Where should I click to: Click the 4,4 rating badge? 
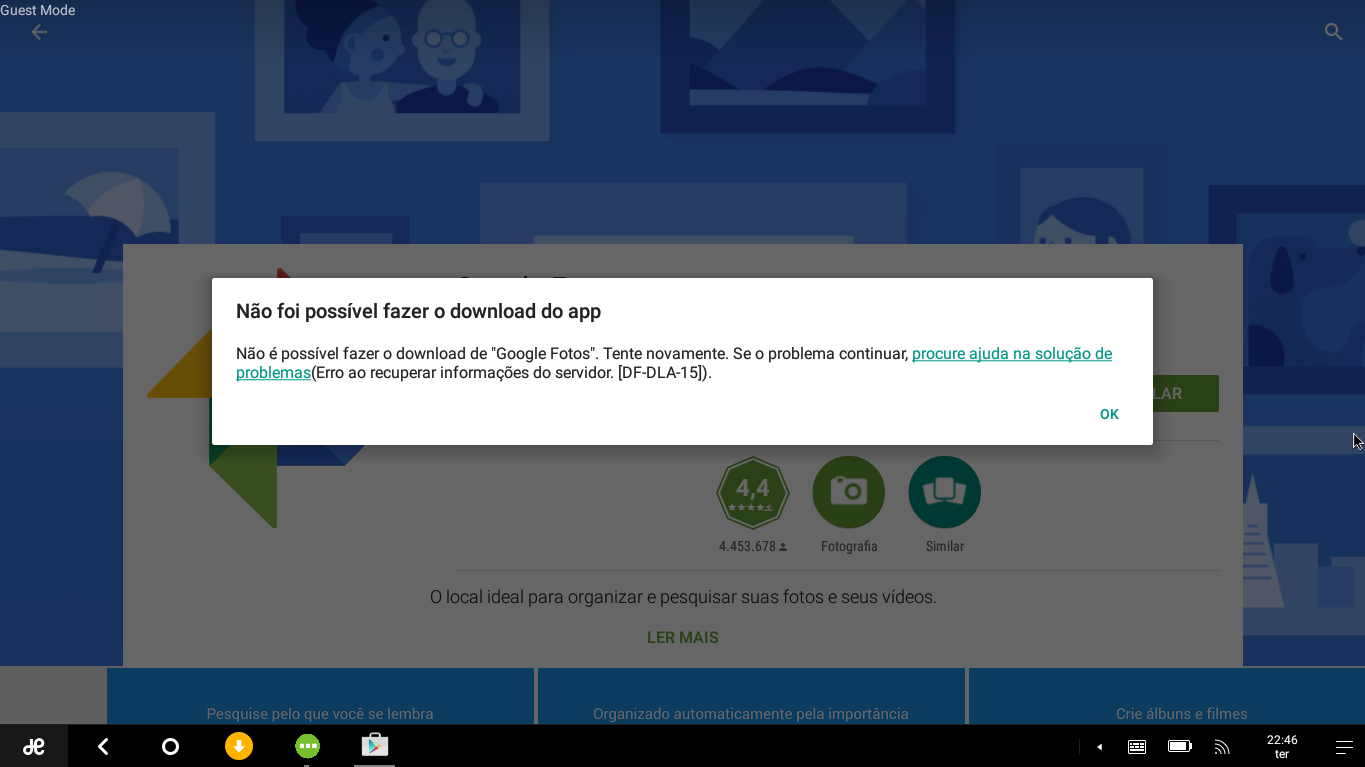753,492
